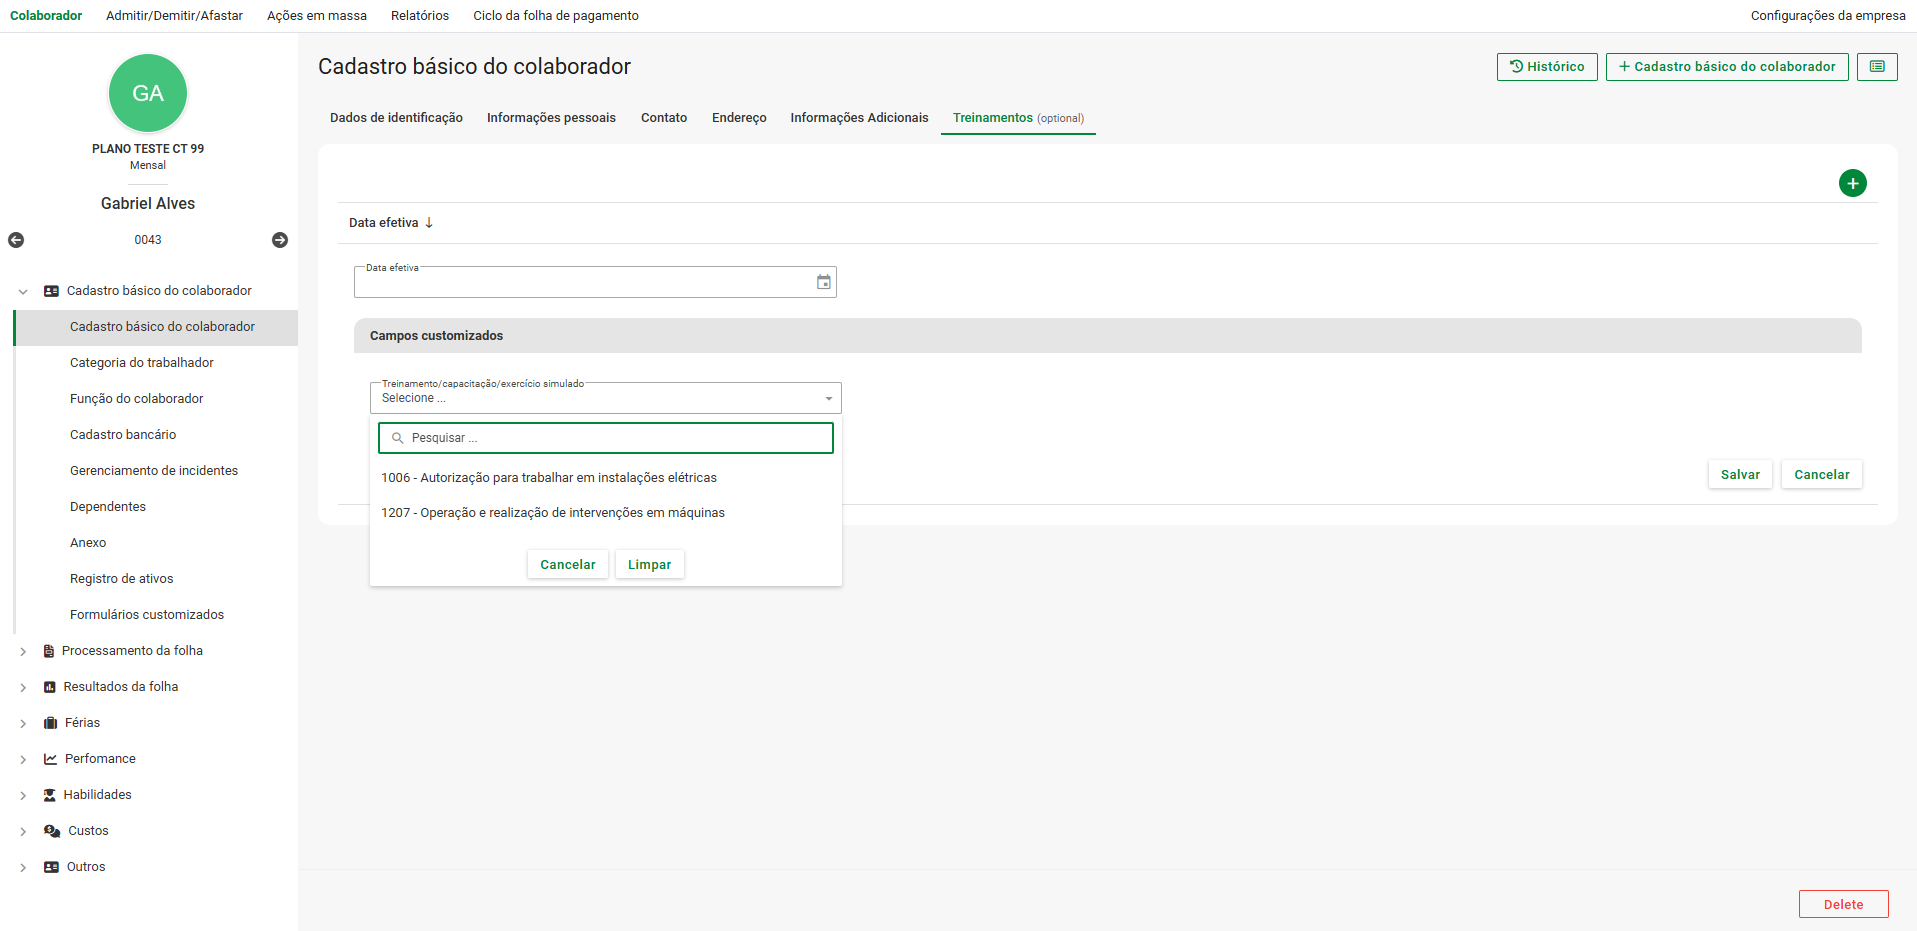Open the Histórico history button
This screenshot has width=1917, height=931.
[1546, 67]
